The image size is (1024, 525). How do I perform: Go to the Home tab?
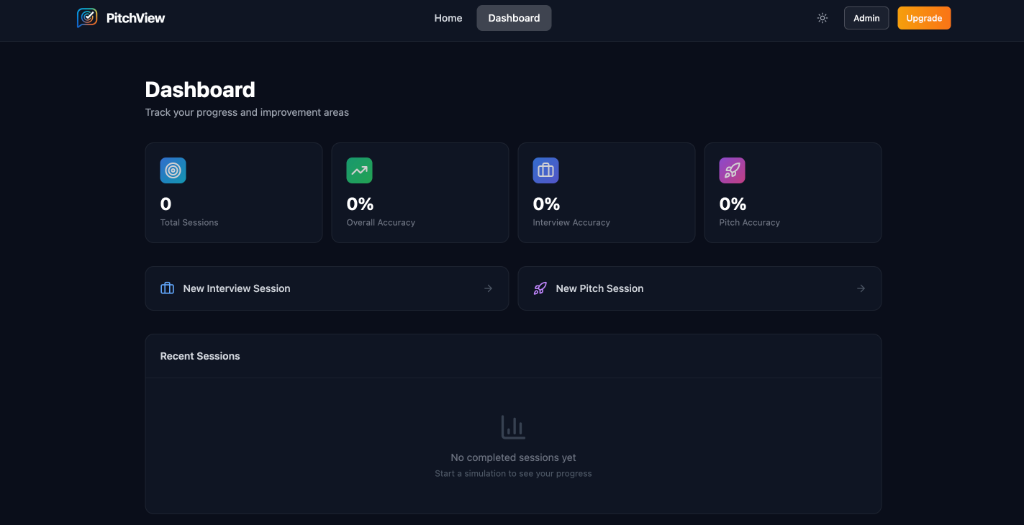click(x=448, y=18)
